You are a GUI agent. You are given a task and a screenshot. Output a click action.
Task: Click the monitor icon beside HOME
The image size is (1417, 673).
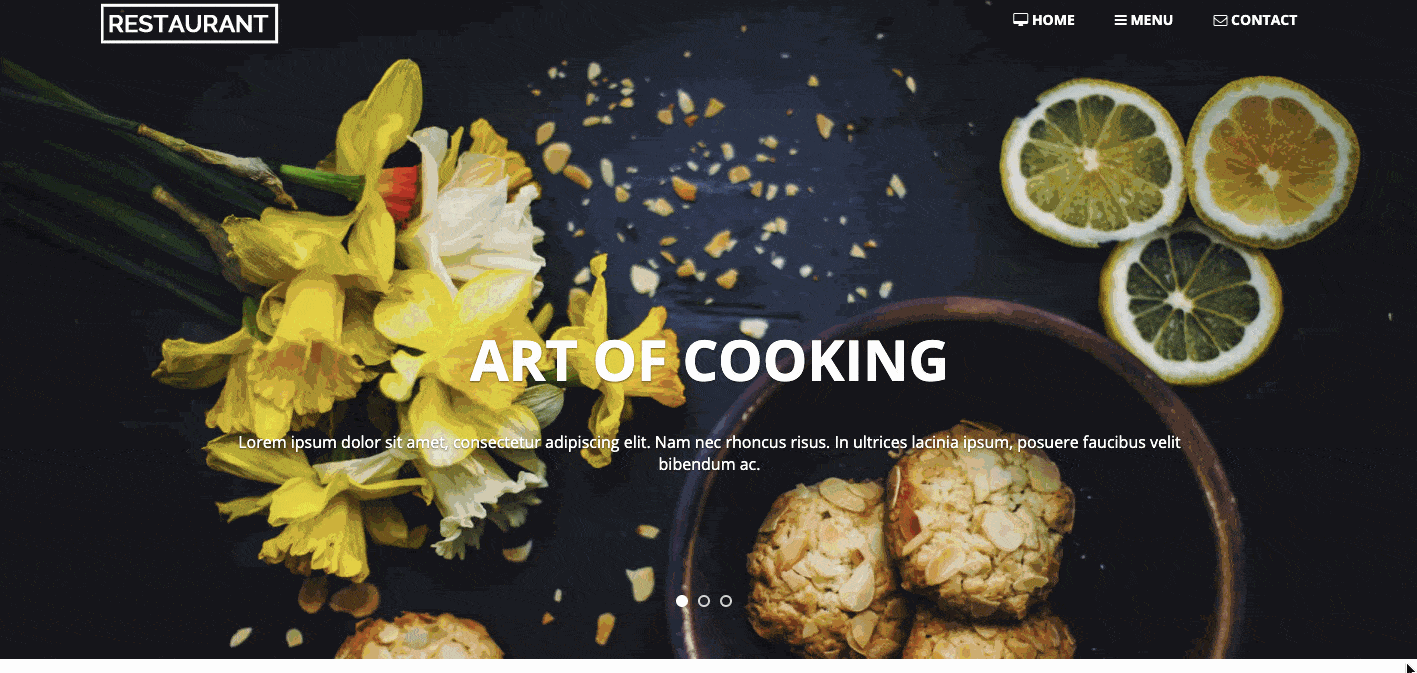click(x=1020, y=20)
